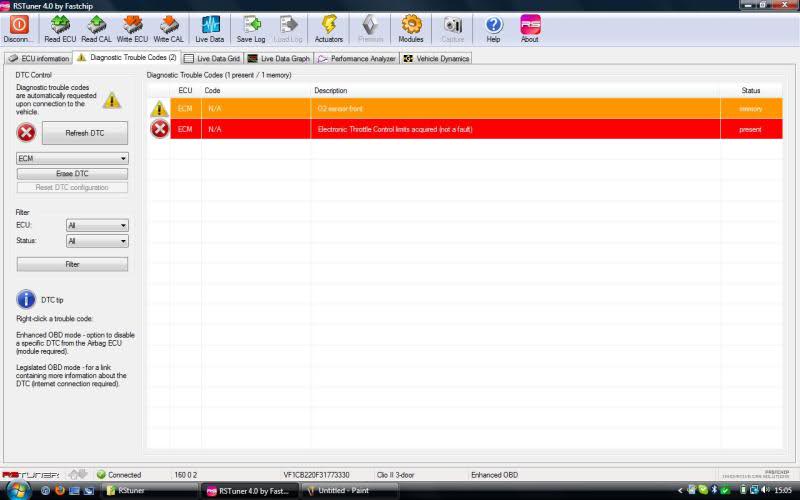Viewport: 800px width, 500px height.
Task: Expand the ECM module dropdown
Action: [123, 158]
